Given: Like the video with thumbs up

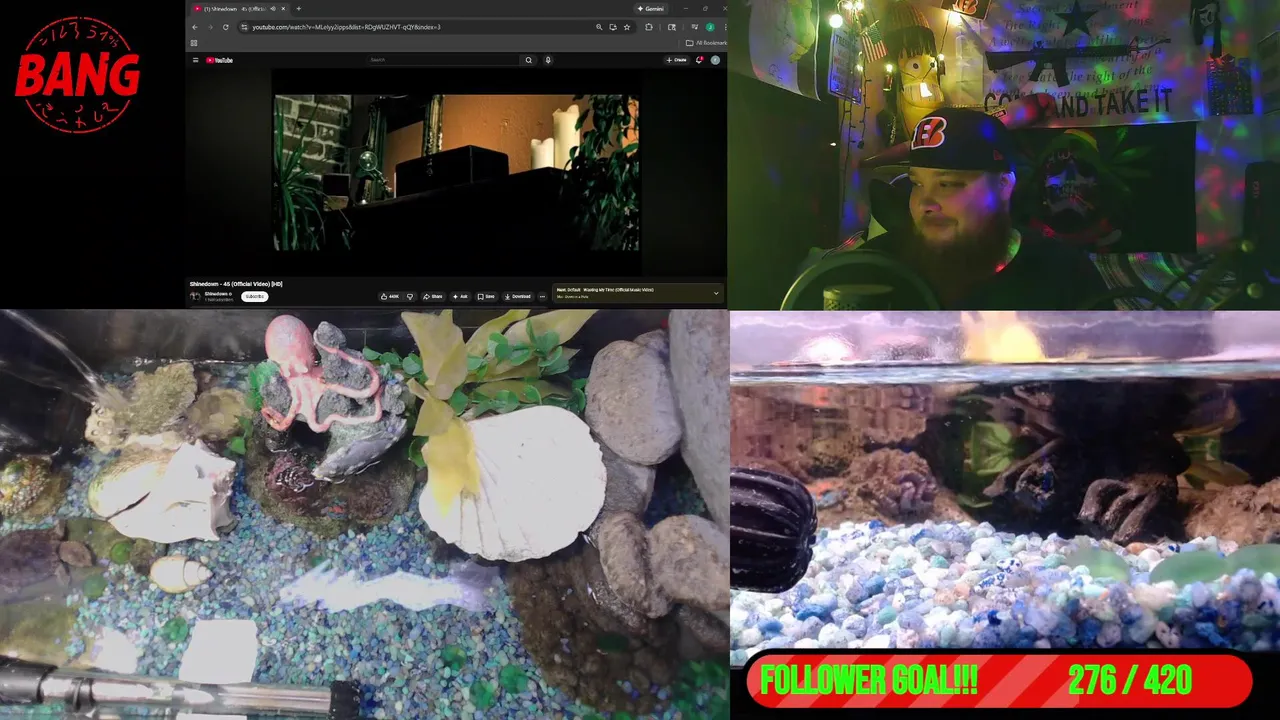Looking at the screenshot, I should [x=390, y=296].
